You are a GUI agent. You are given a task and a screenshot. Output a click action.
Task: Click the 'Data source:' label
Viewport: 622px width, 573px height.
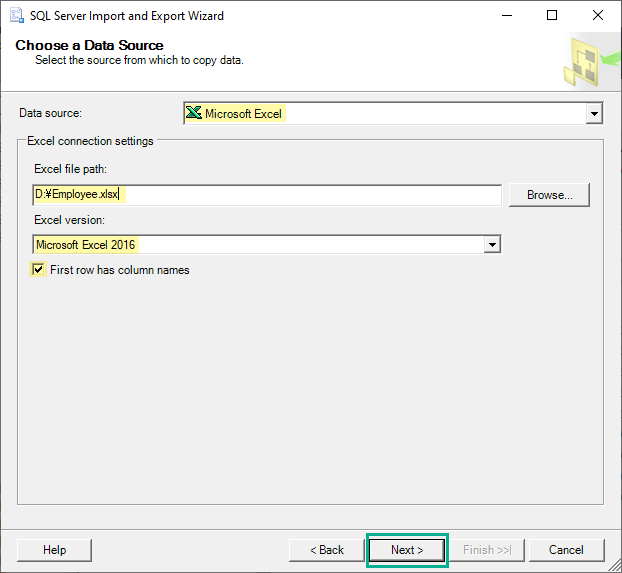pos(50,113)
